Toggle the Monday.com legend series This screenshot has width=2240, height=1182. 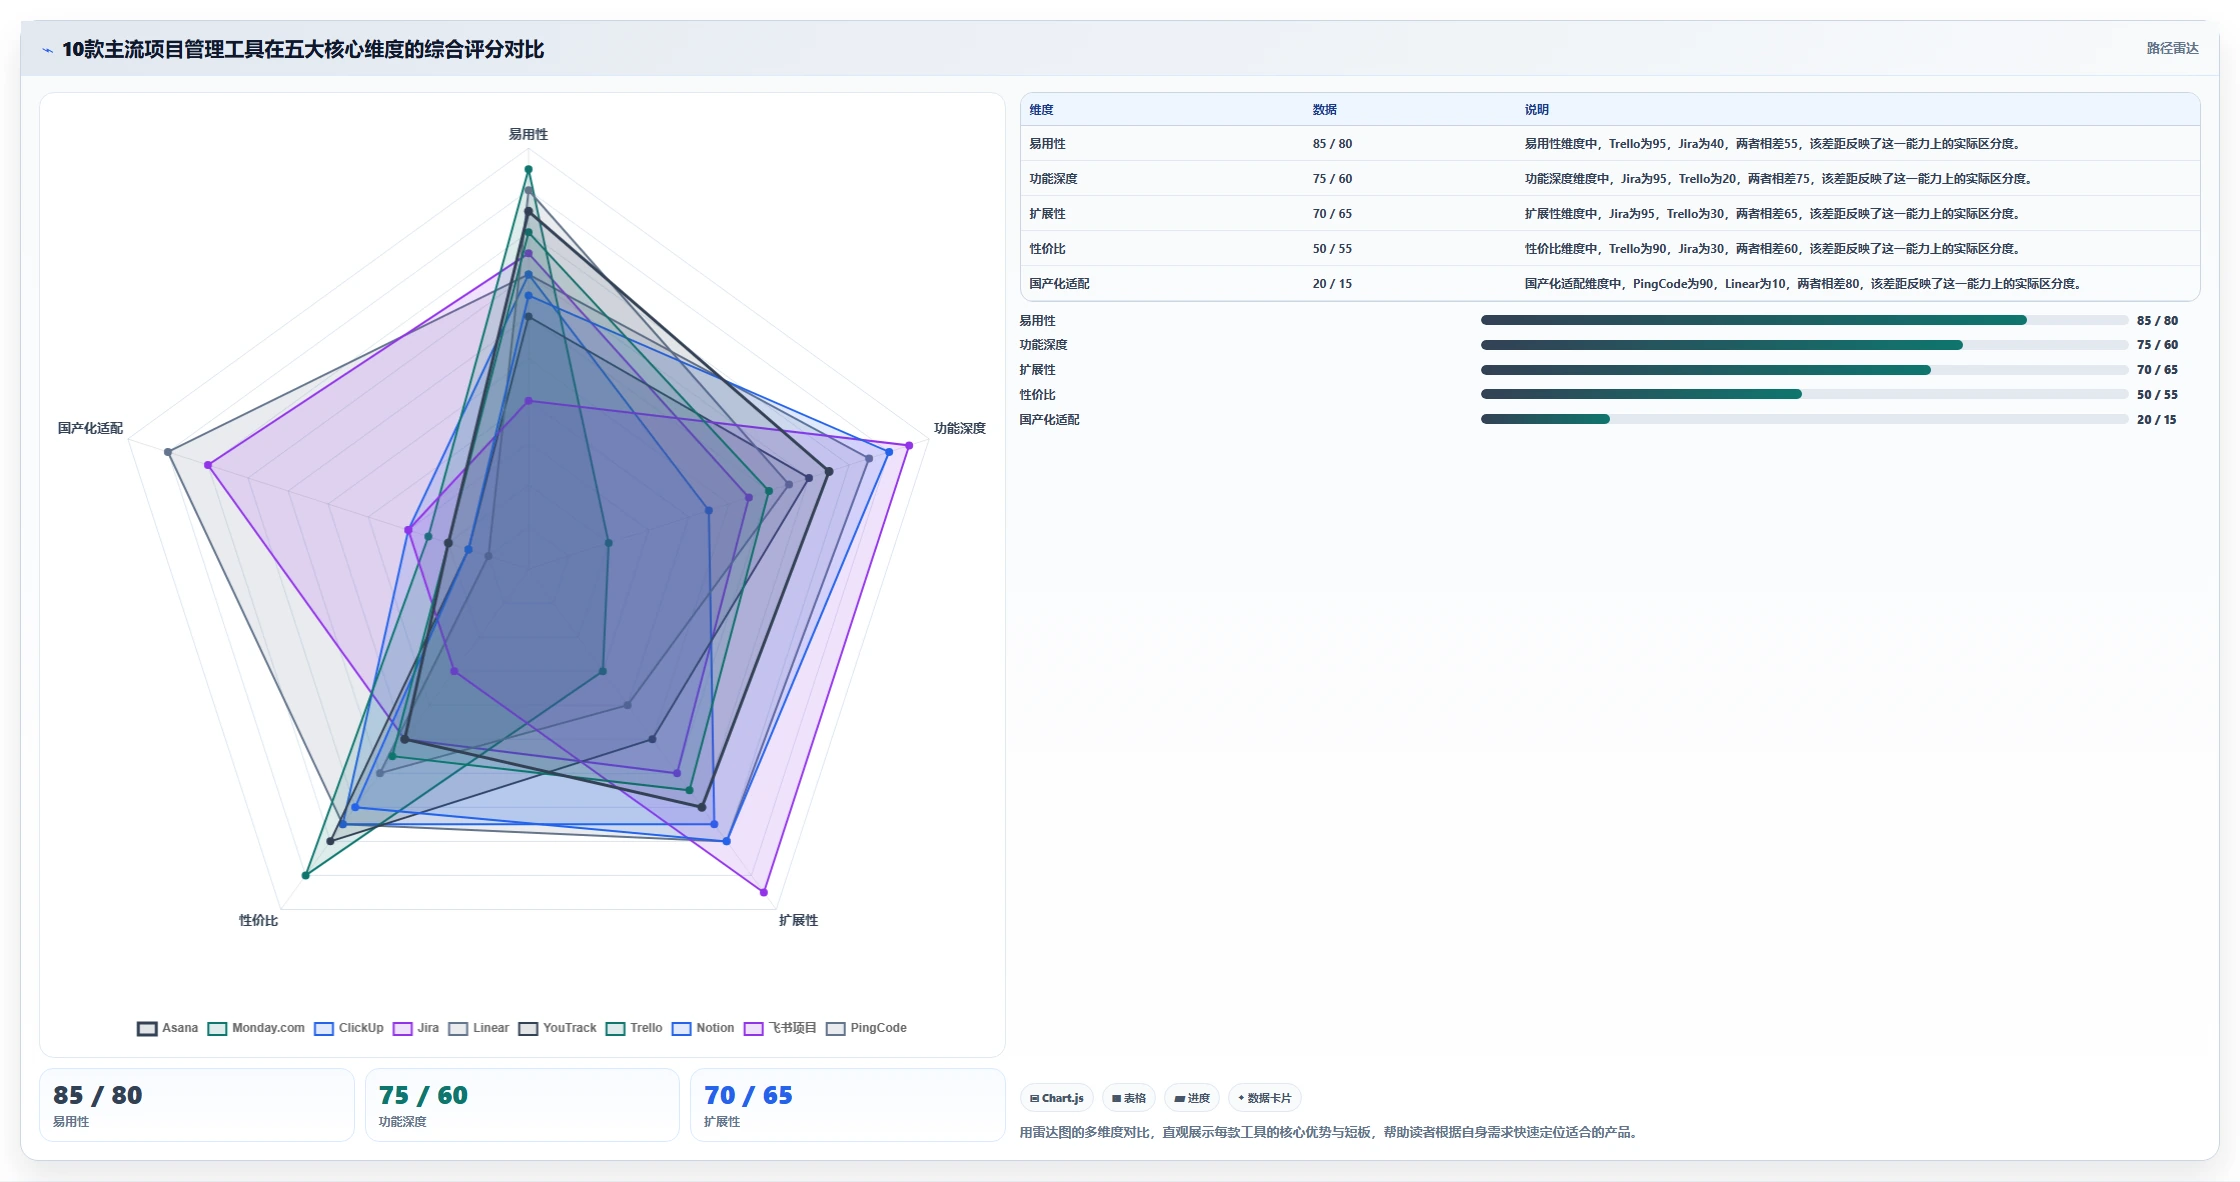pyautogui.click(x=256, y=1028)
